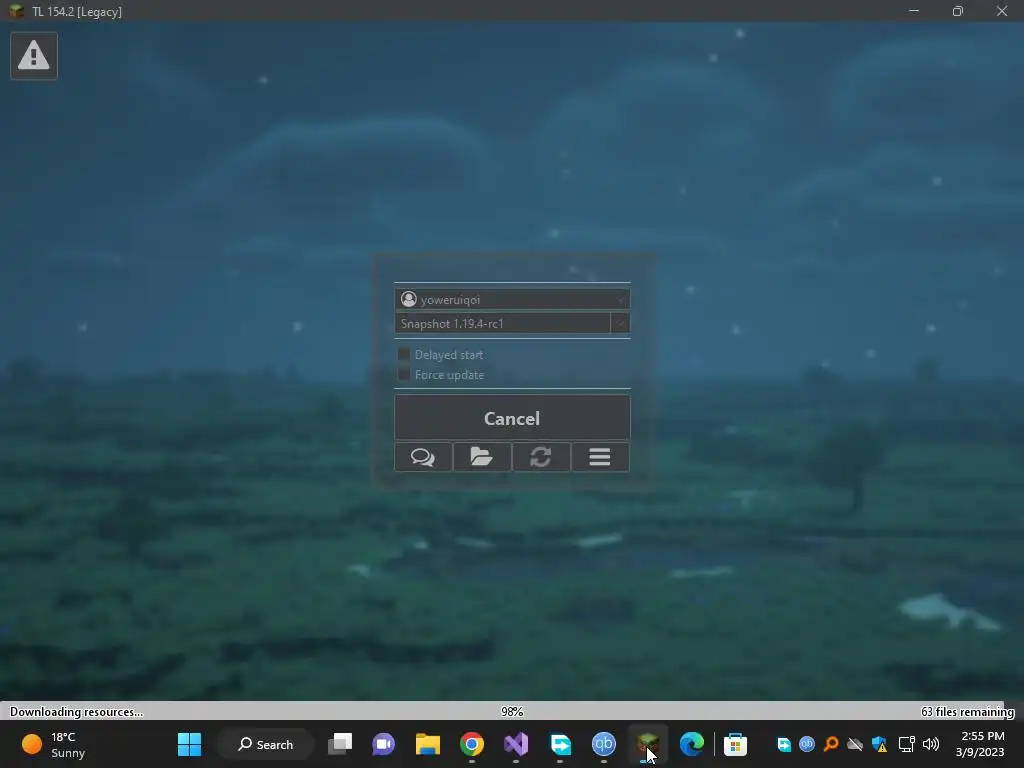Click the account avatar icon beside yoweruiqoi
This screenshot has width=1024, height=768.
(409, 299)
